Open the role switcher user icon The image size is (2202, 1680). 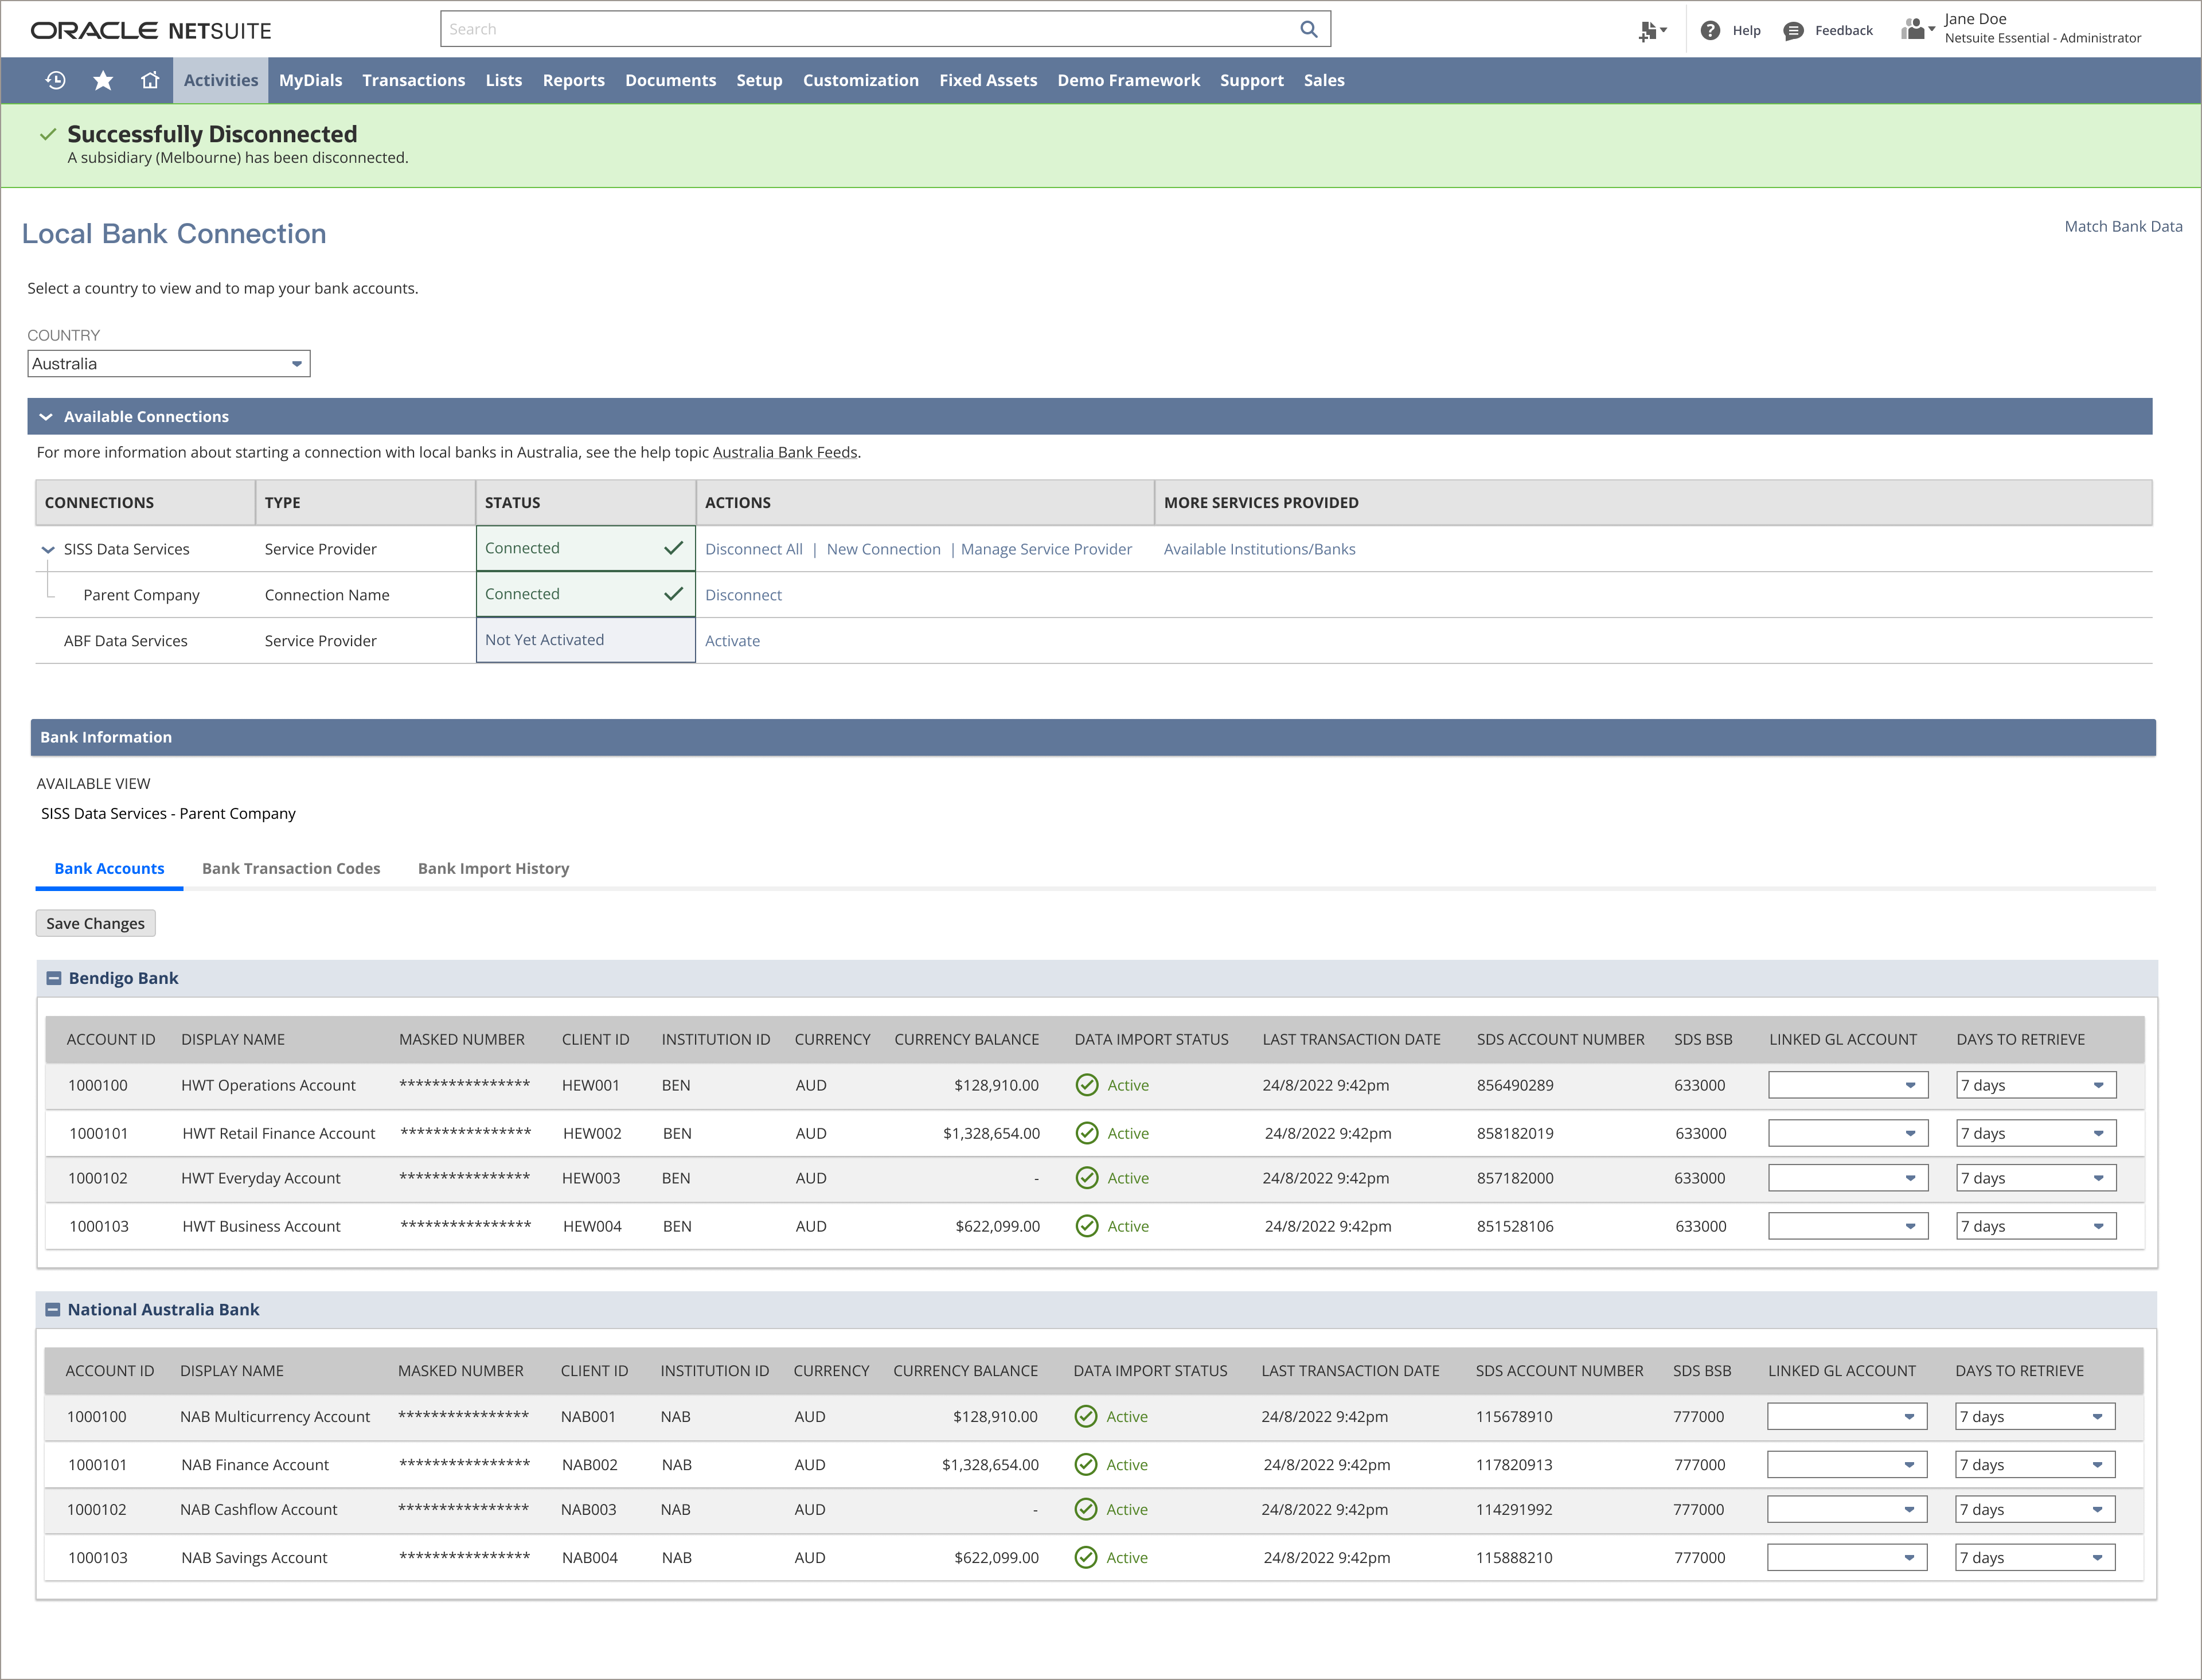[x=1917, y=29]
